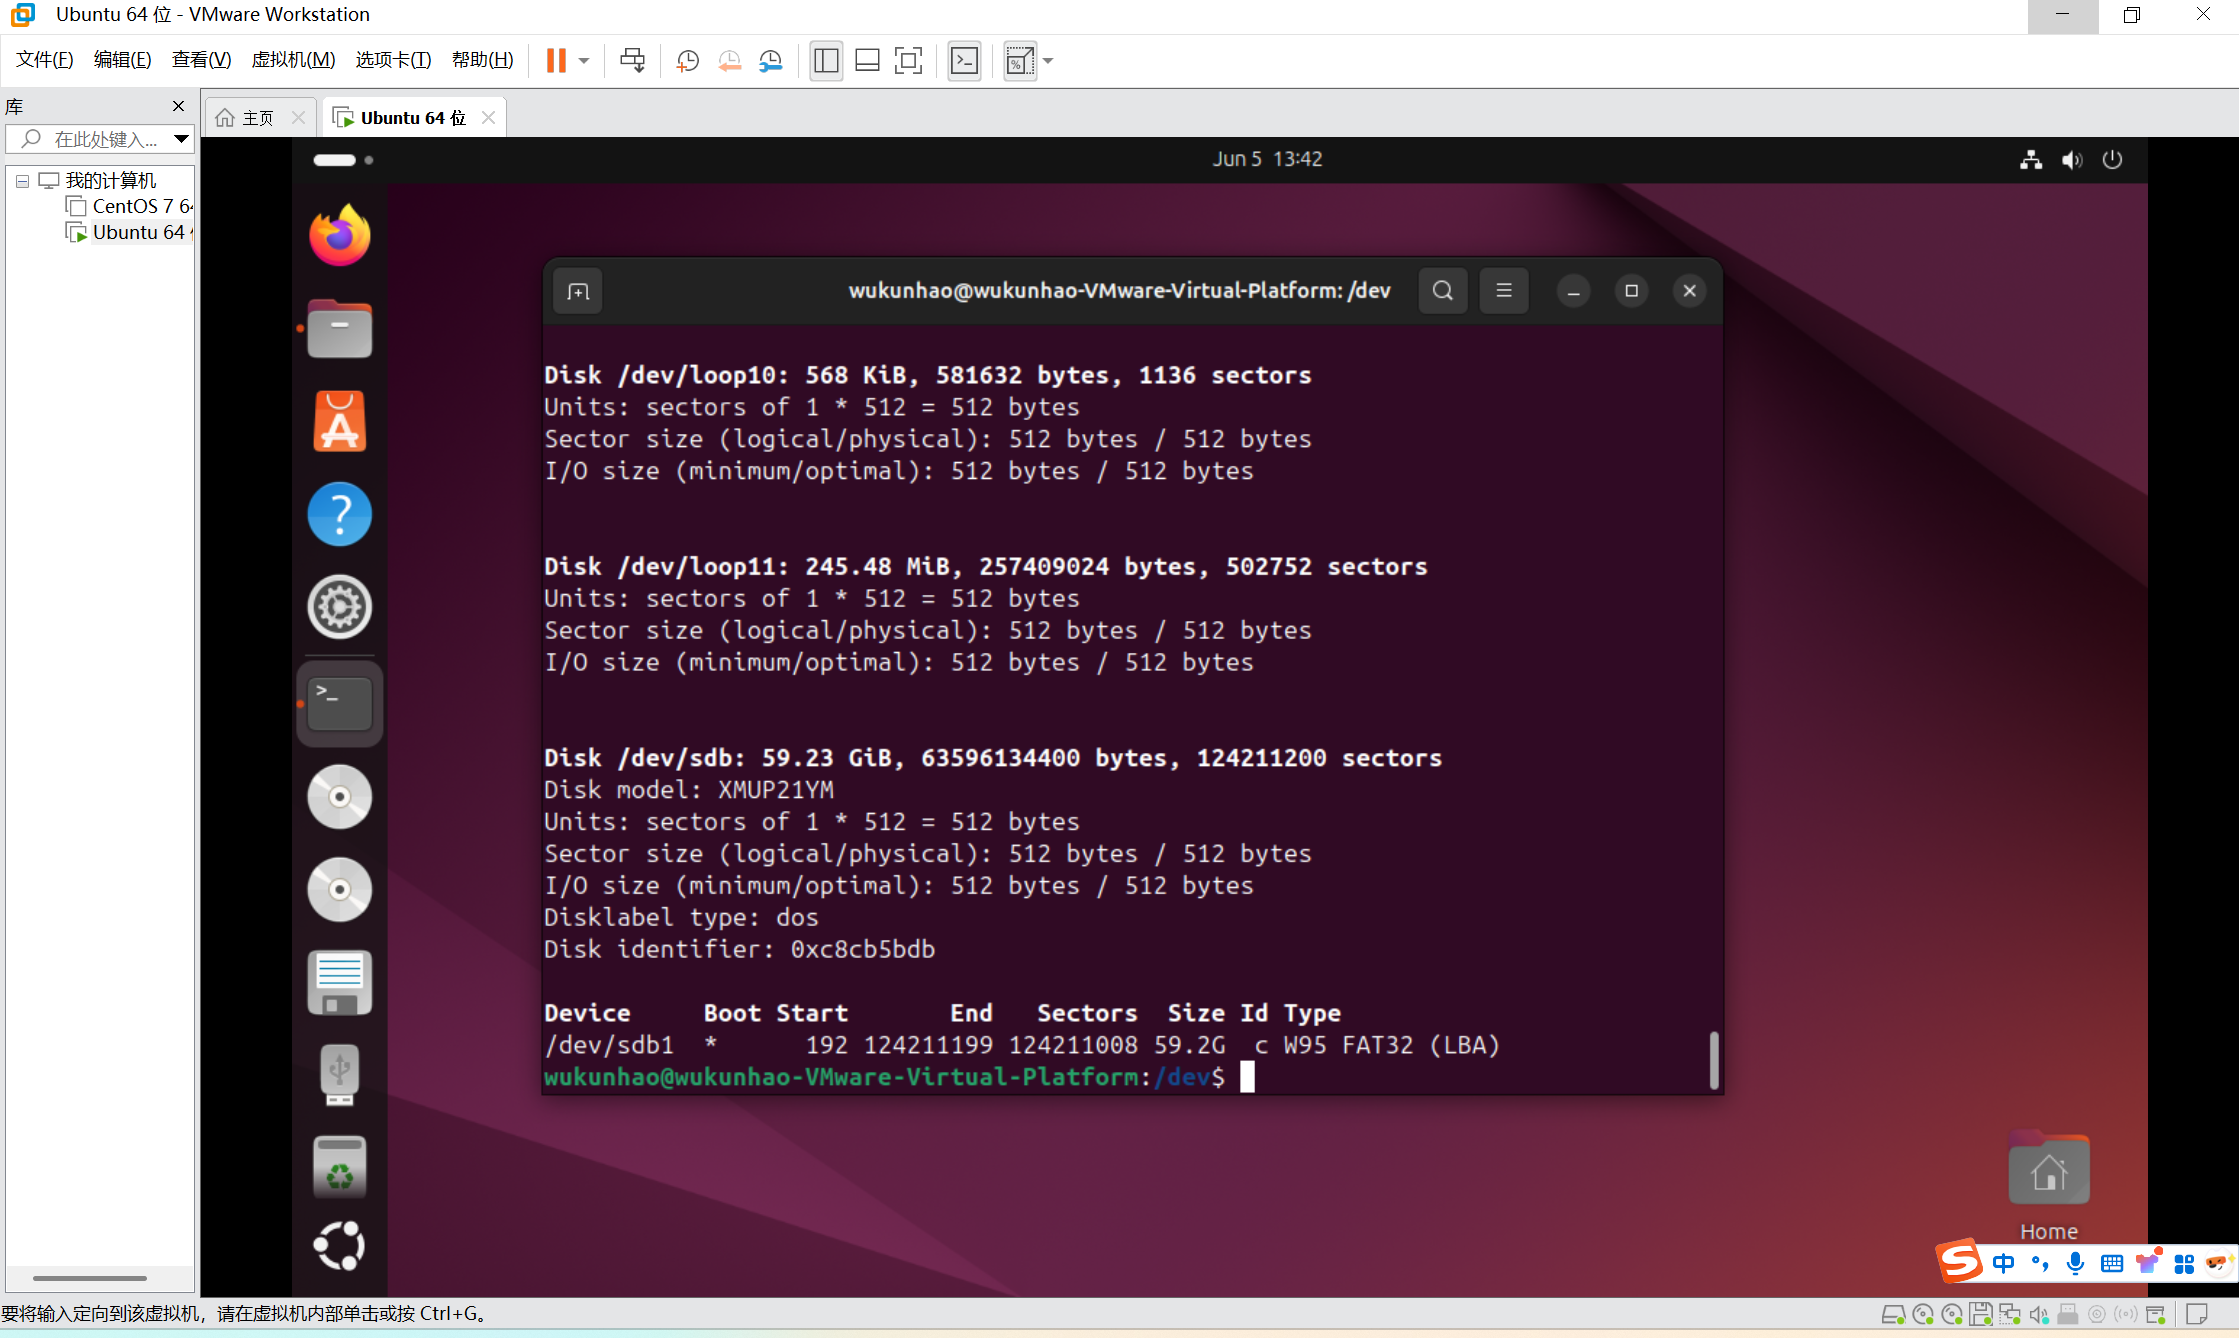
Task: Click the library search input field
Action: (x=105, y=139)
